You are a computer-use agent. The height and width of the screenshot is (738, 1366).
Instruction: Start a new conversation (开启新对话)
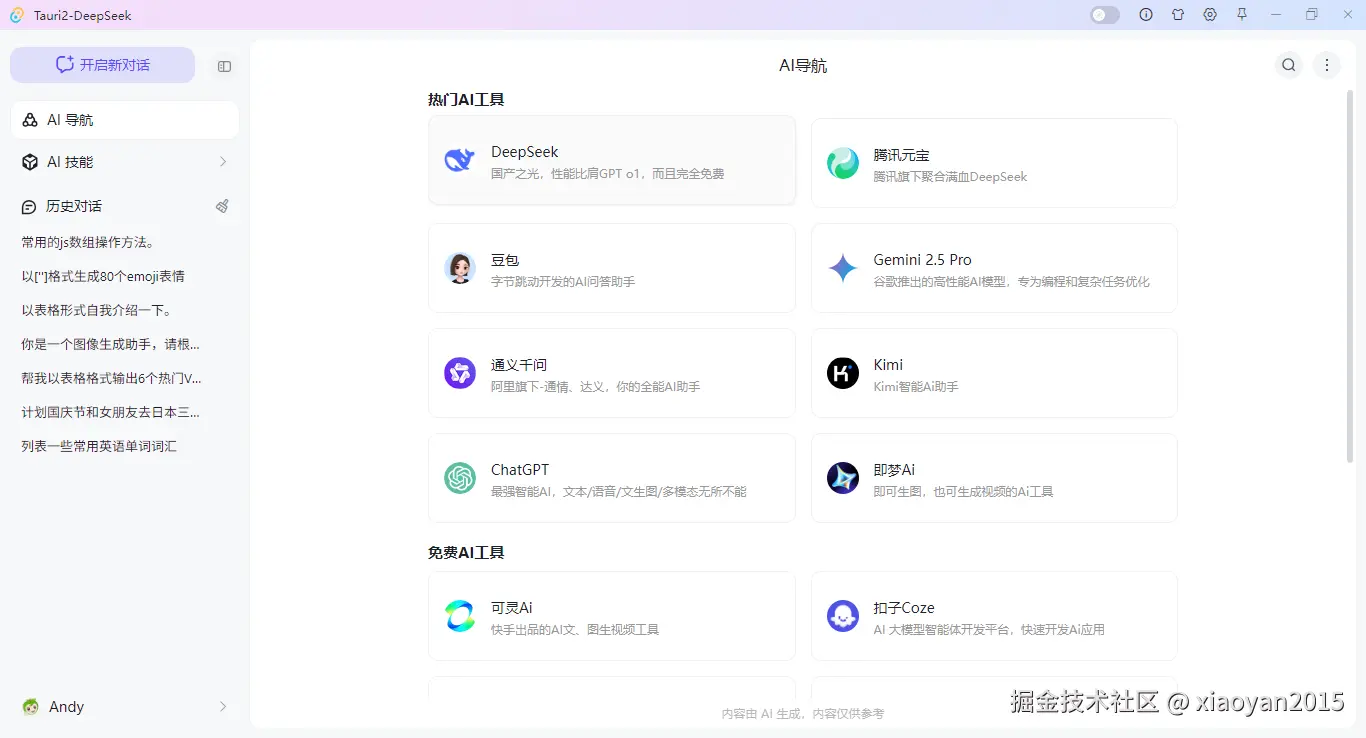pyautogui.click(x=102, y=65)
